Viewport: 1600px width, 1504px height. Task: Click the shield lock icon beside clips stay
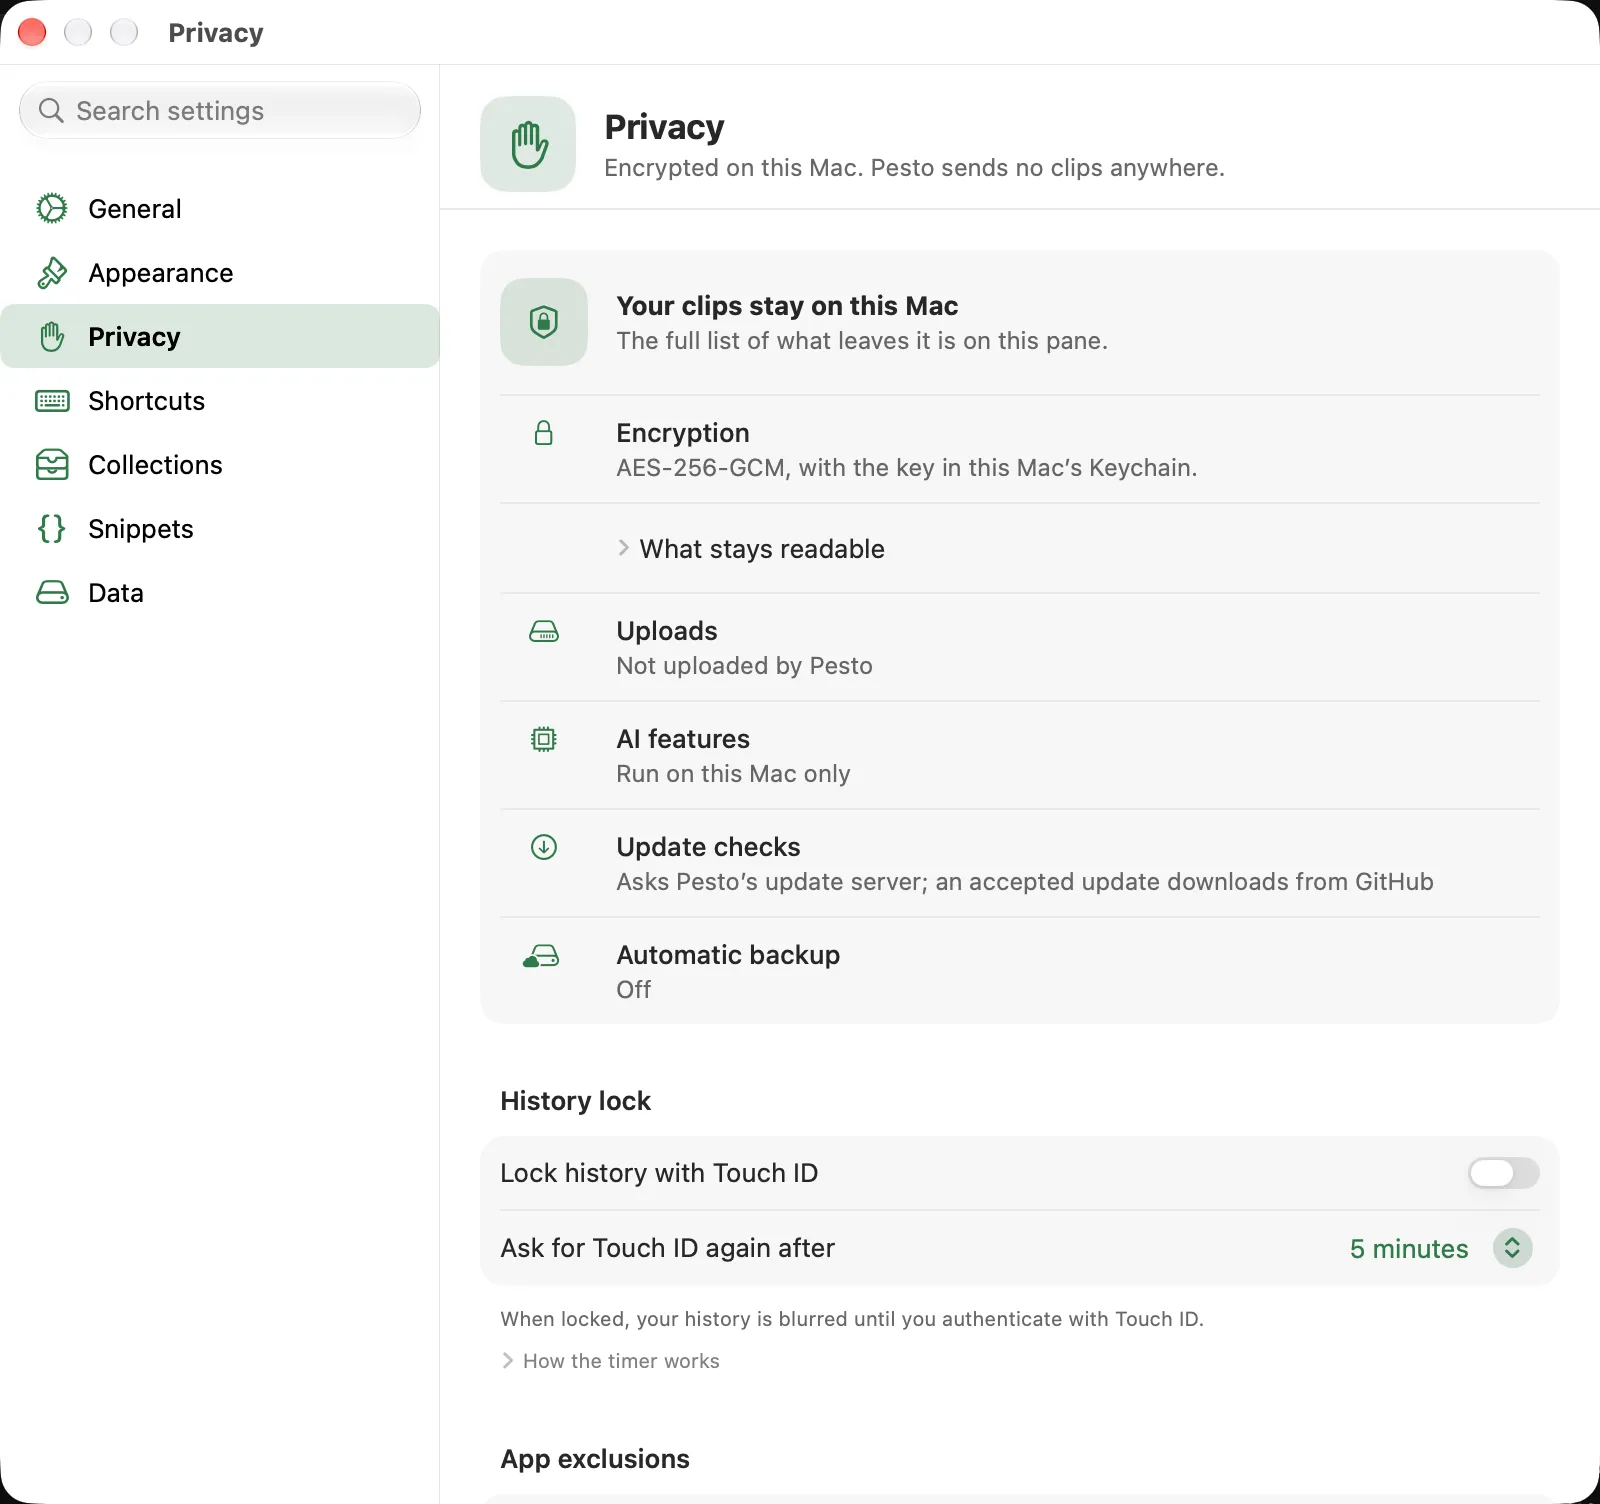(544, 321)
